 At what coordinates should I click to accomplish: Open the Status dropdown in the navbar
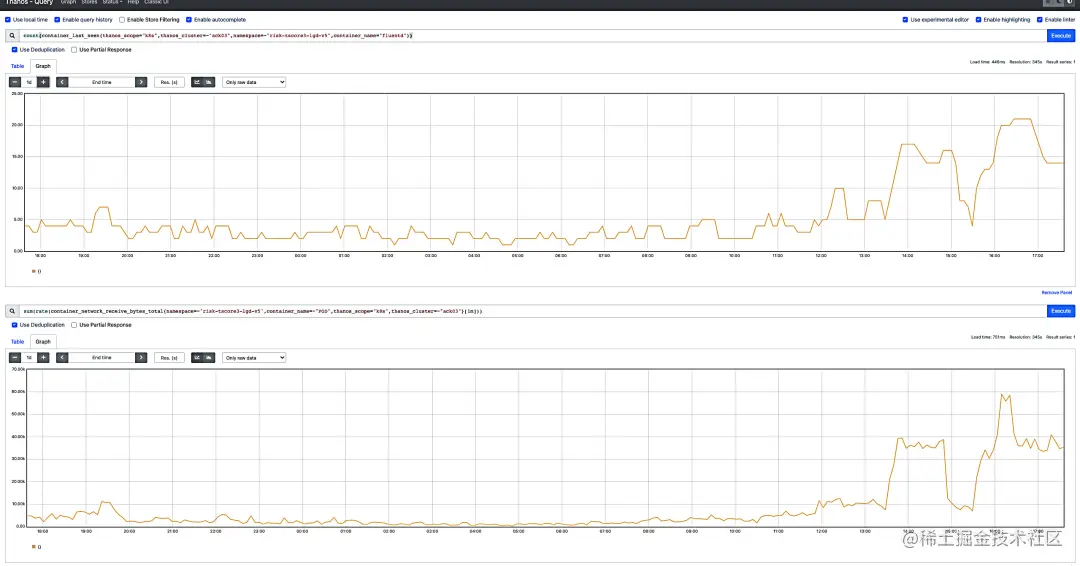tap(112, 3)
